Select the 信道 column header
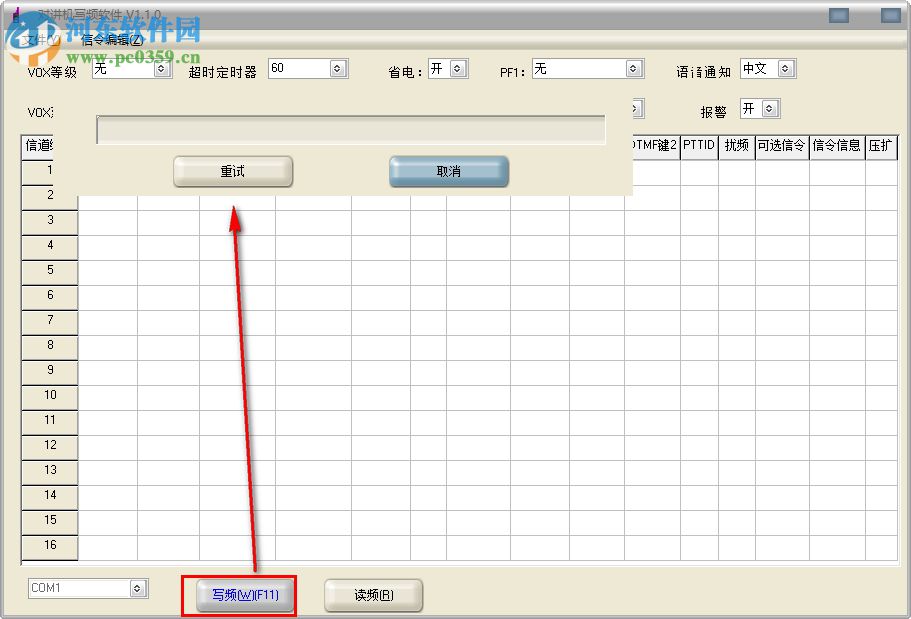The image size is (911, 619). point(38,146)
